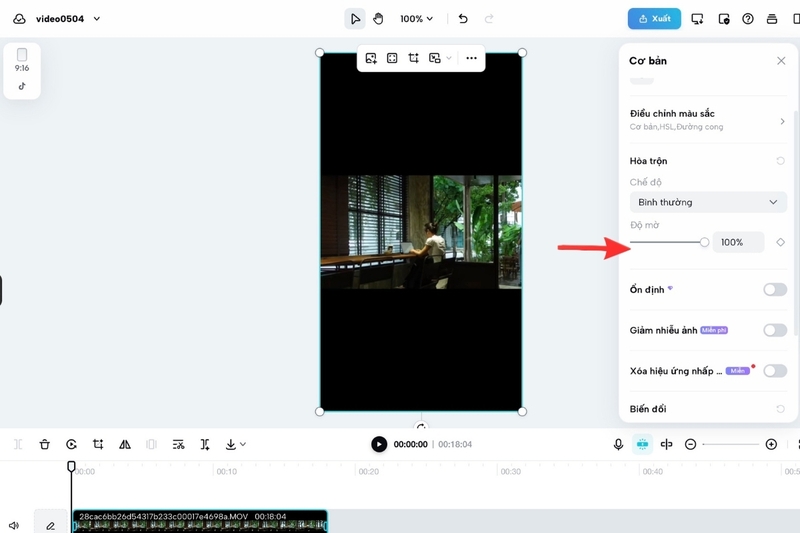800x533 pixels.
Task: Open cloud home icon at top-left
Action: (x=19, y=19)
